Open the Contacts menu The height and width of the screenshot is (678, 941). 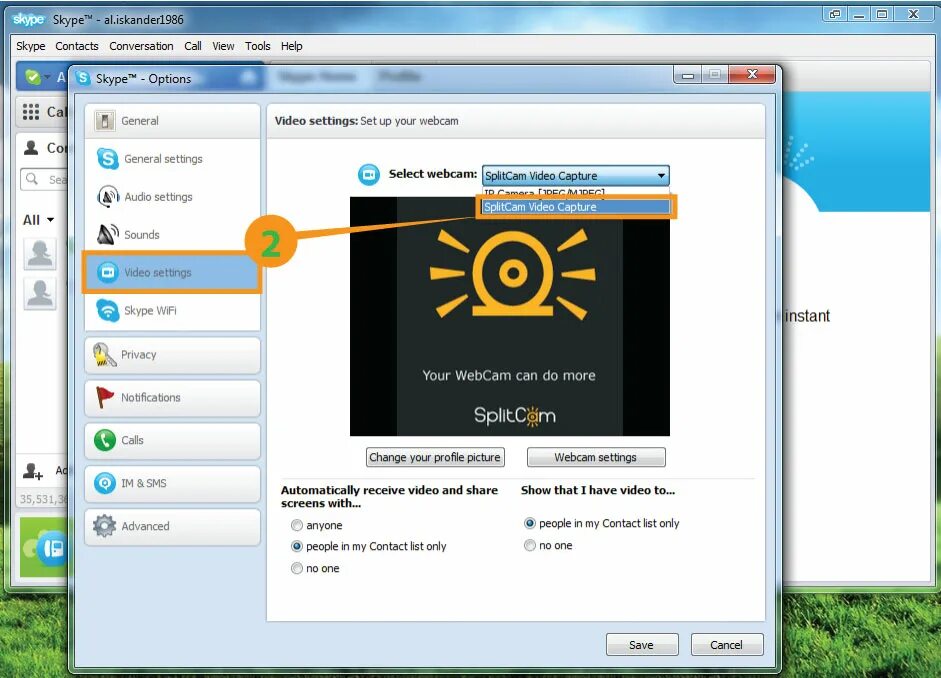[77, 46]
